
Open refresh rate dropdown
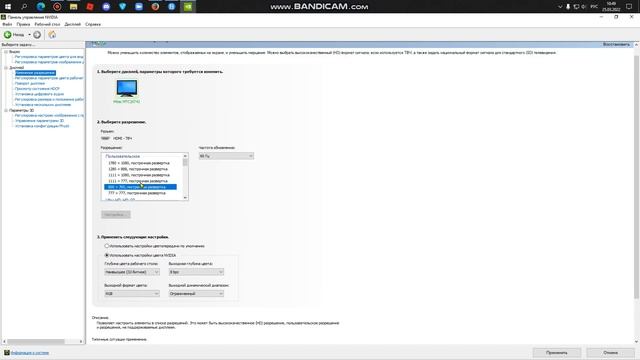[x=226, y=156]
